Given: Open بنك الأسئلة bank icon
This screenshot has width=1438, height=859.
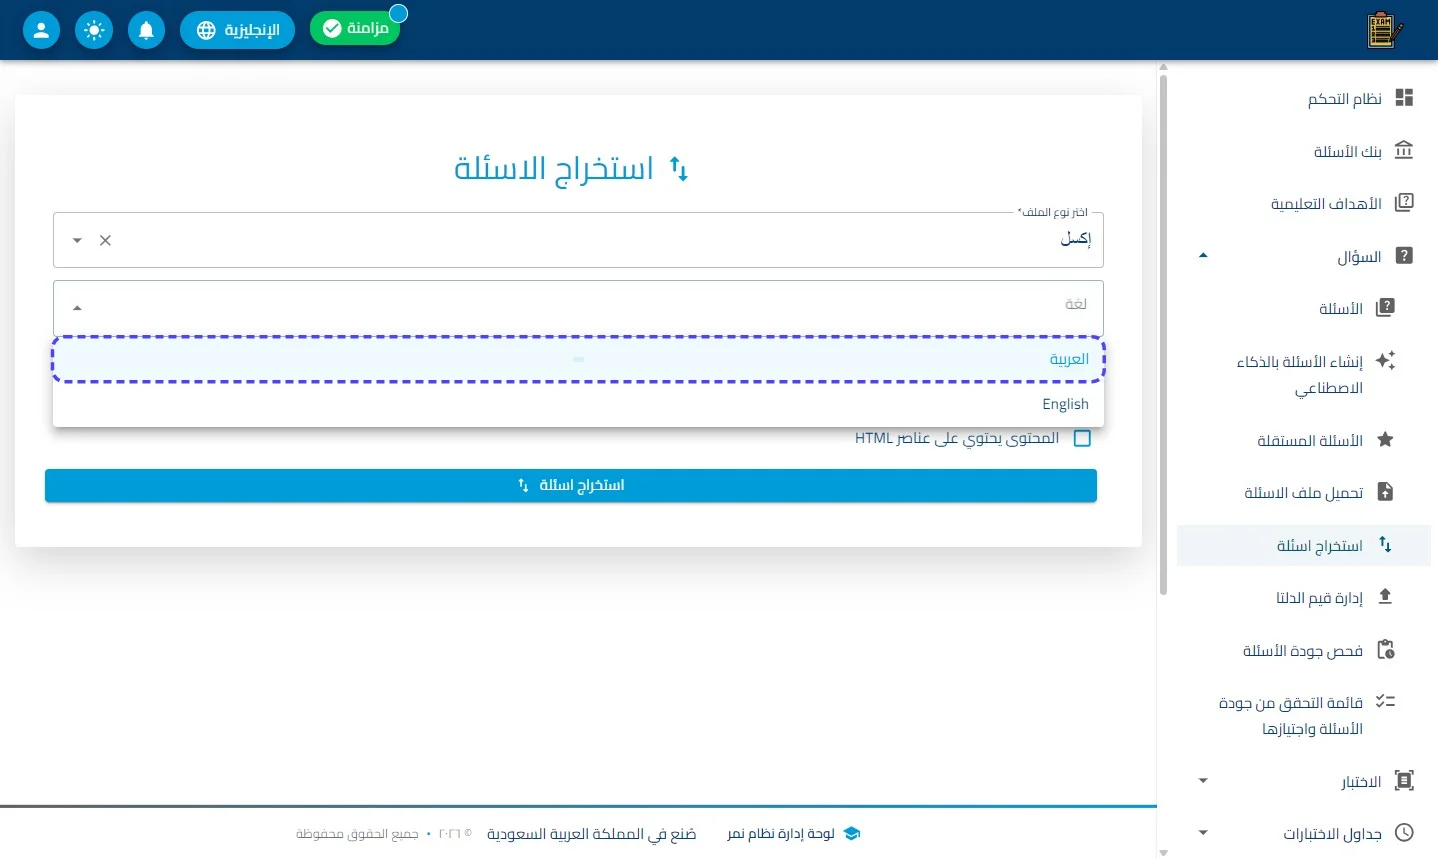Looking at the screenshot, I should pyautogui.click(x=1404, y=150).
